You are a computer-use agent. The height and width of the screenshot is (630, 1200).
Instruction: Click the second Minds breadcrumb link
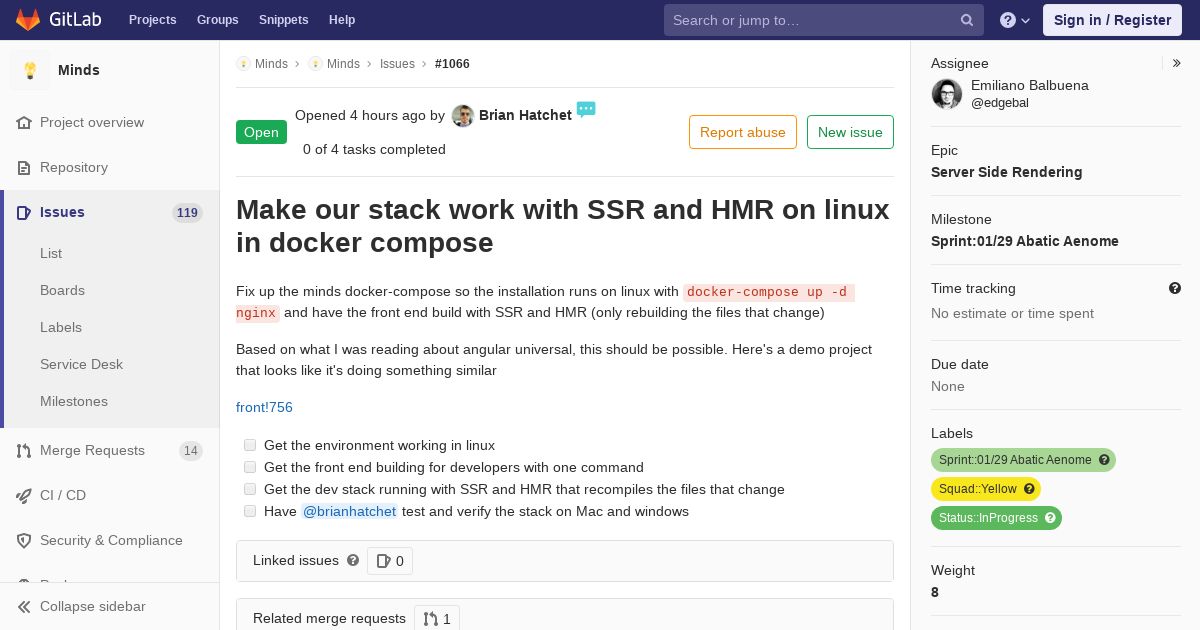tap(343, 64)
